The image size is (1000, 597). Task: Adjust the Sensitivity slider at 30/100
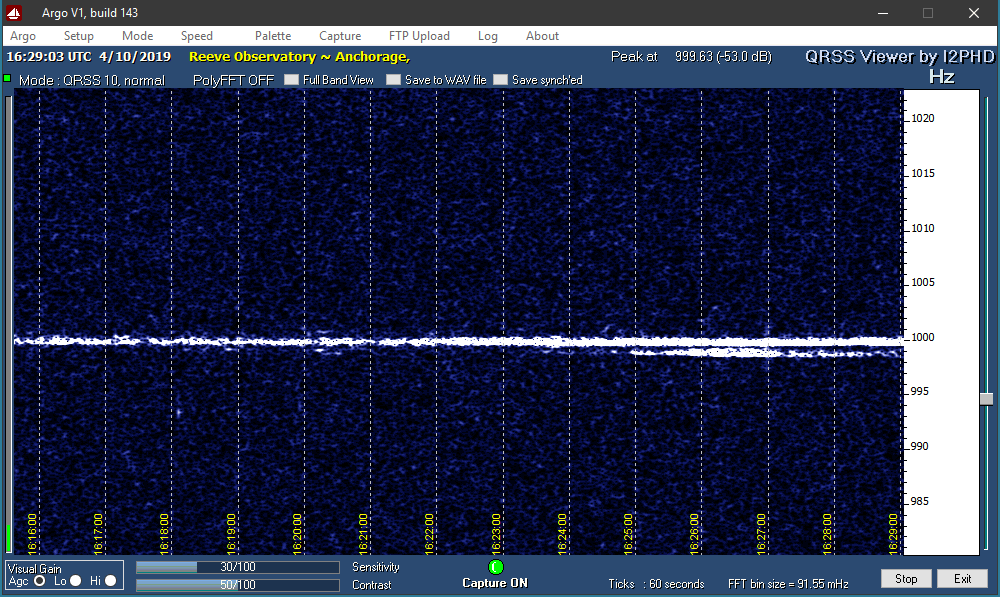click(237, 567)
